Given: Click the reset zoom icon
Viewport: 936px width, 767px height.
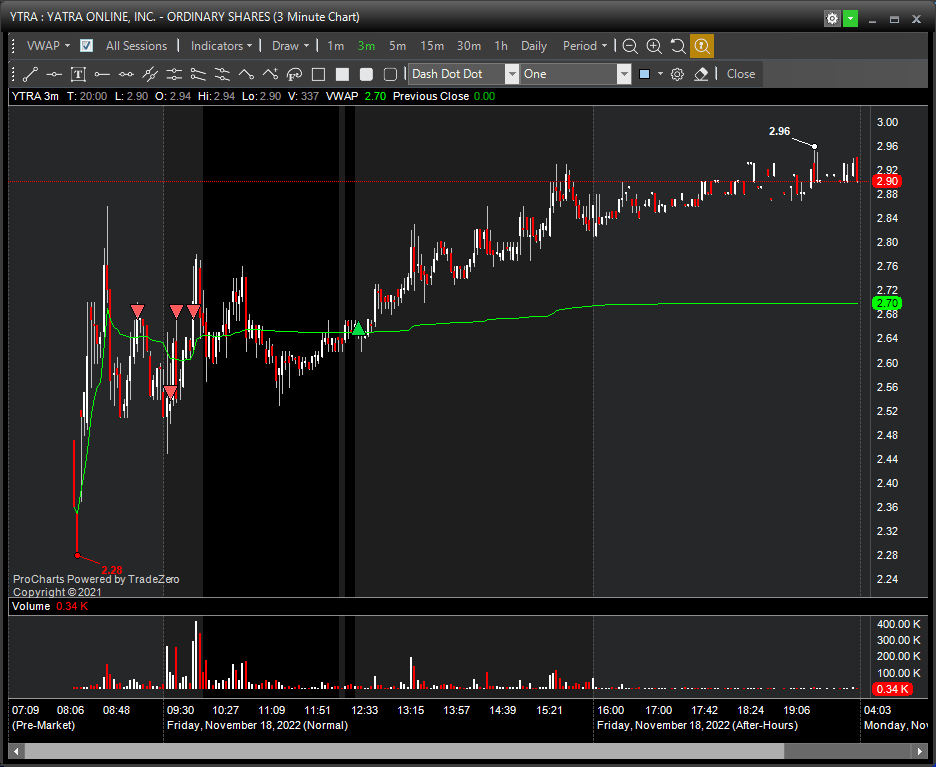Looking at the screenshot, I should [x=678, y=46].
